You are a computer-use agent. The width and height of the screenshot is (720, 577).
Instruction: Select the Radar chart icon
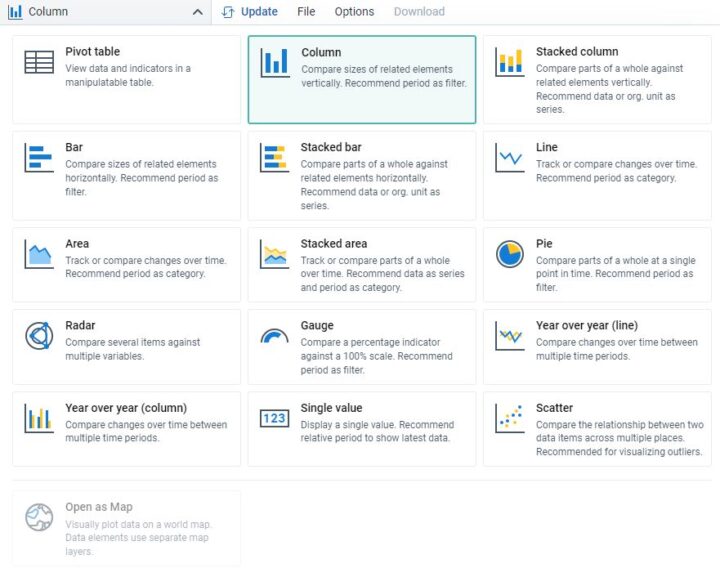point(39,336)
